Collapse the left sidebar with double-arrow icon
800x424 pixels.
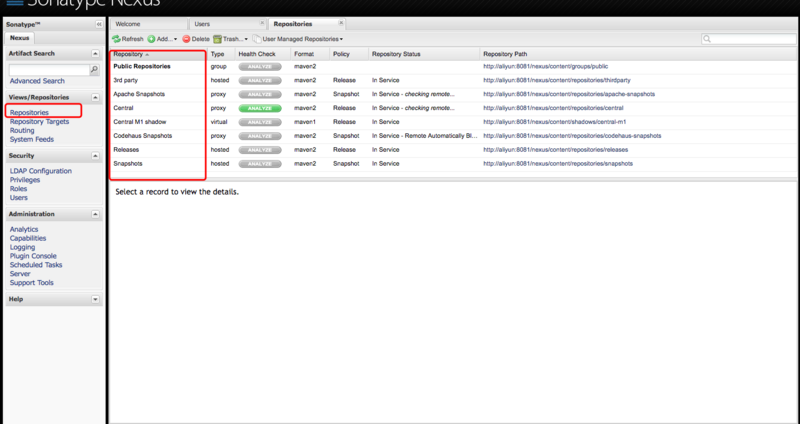click(96, 21)
